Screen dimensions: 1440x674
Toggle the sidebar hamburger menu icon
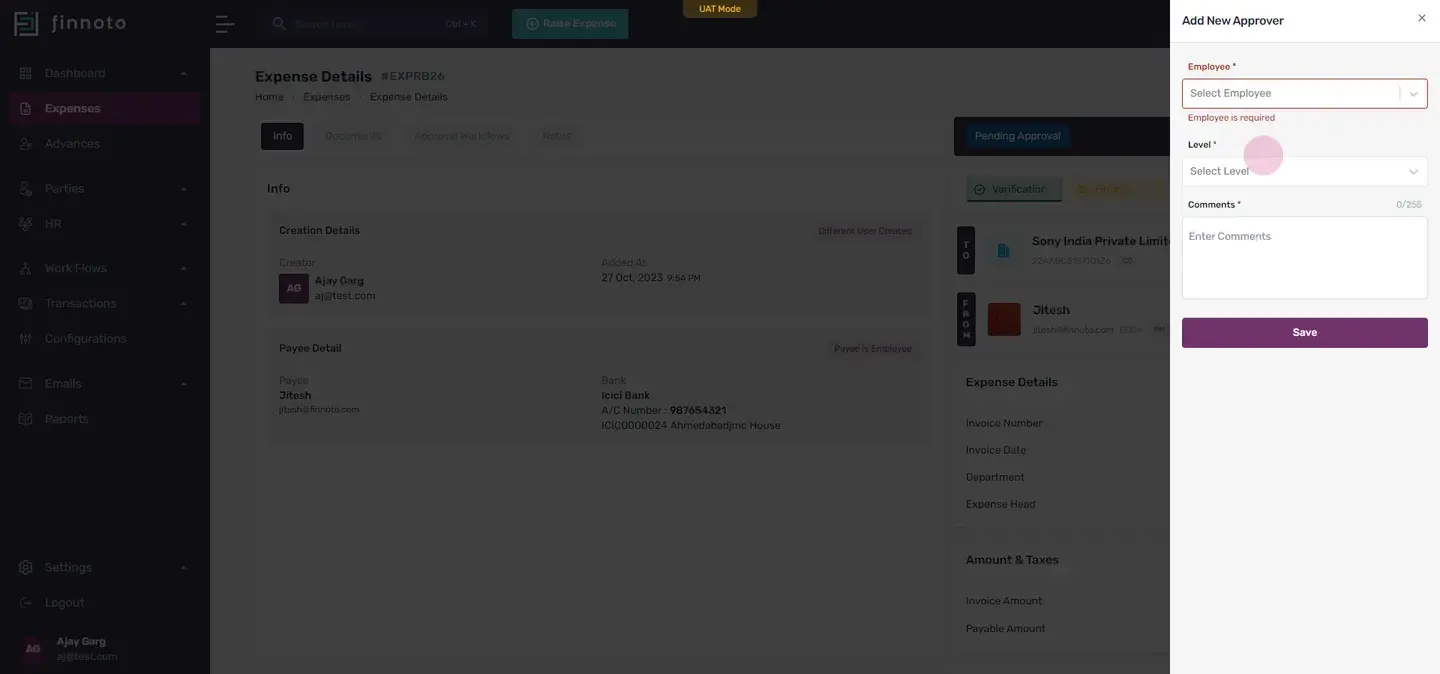pos(225,24)
